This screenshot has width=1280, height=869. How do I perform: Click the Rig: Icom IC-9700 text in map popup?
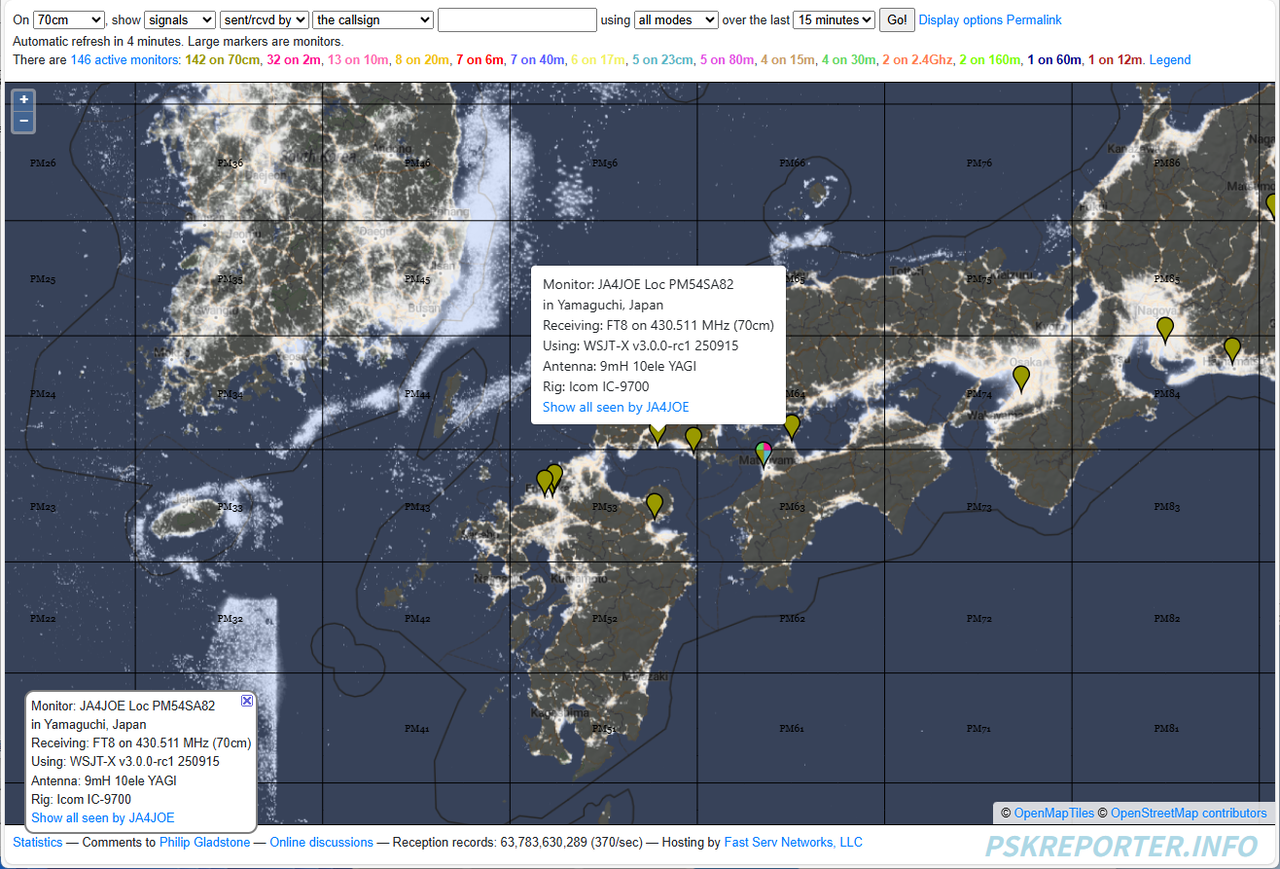[x=596, y=386]
